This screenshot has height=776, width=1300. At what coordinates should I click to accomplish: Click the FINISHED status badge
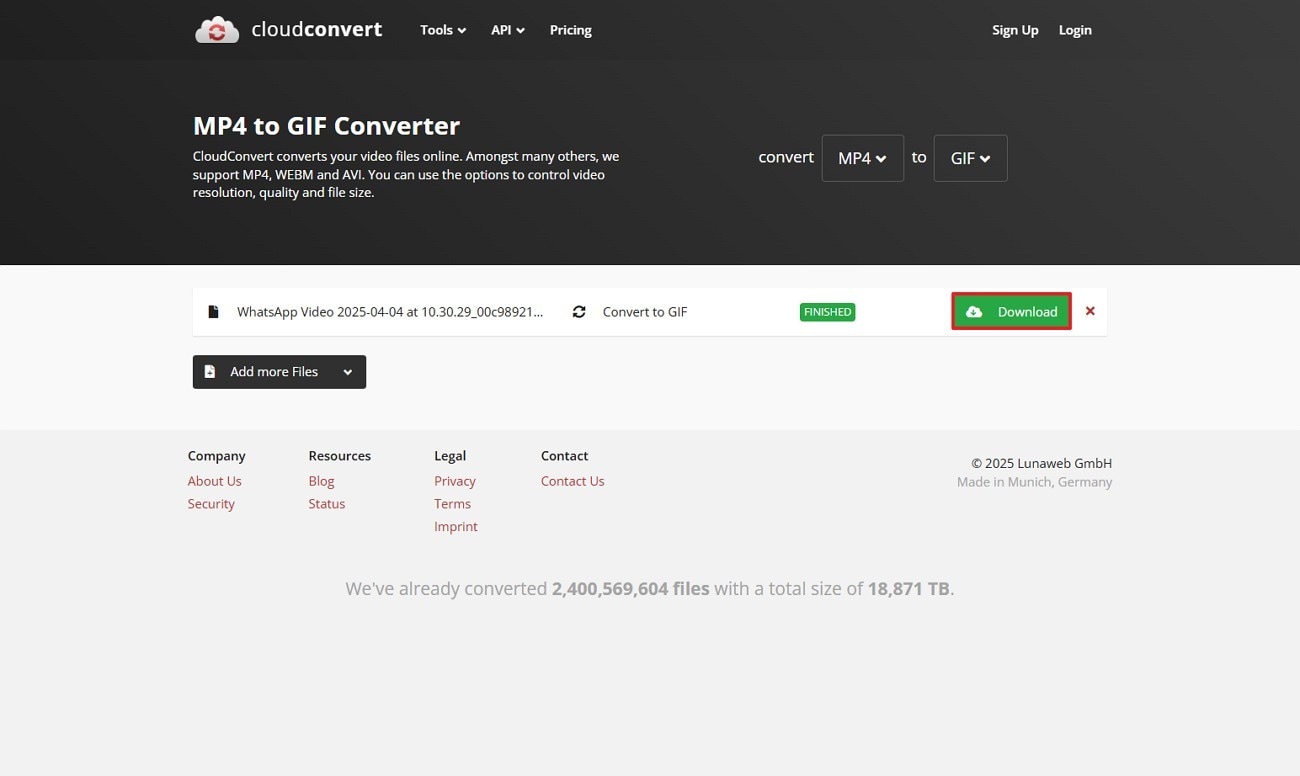coord(827,312)
